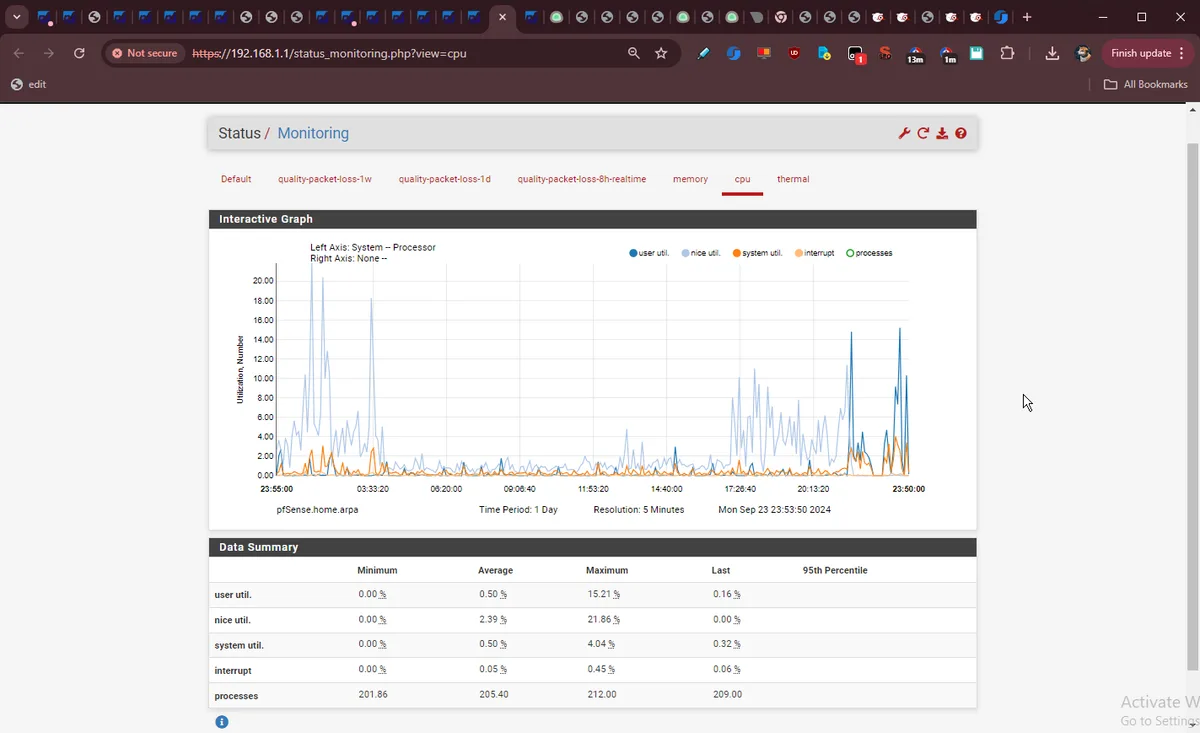
Task: Bookmark this page with the star icon
Action: 661,53
